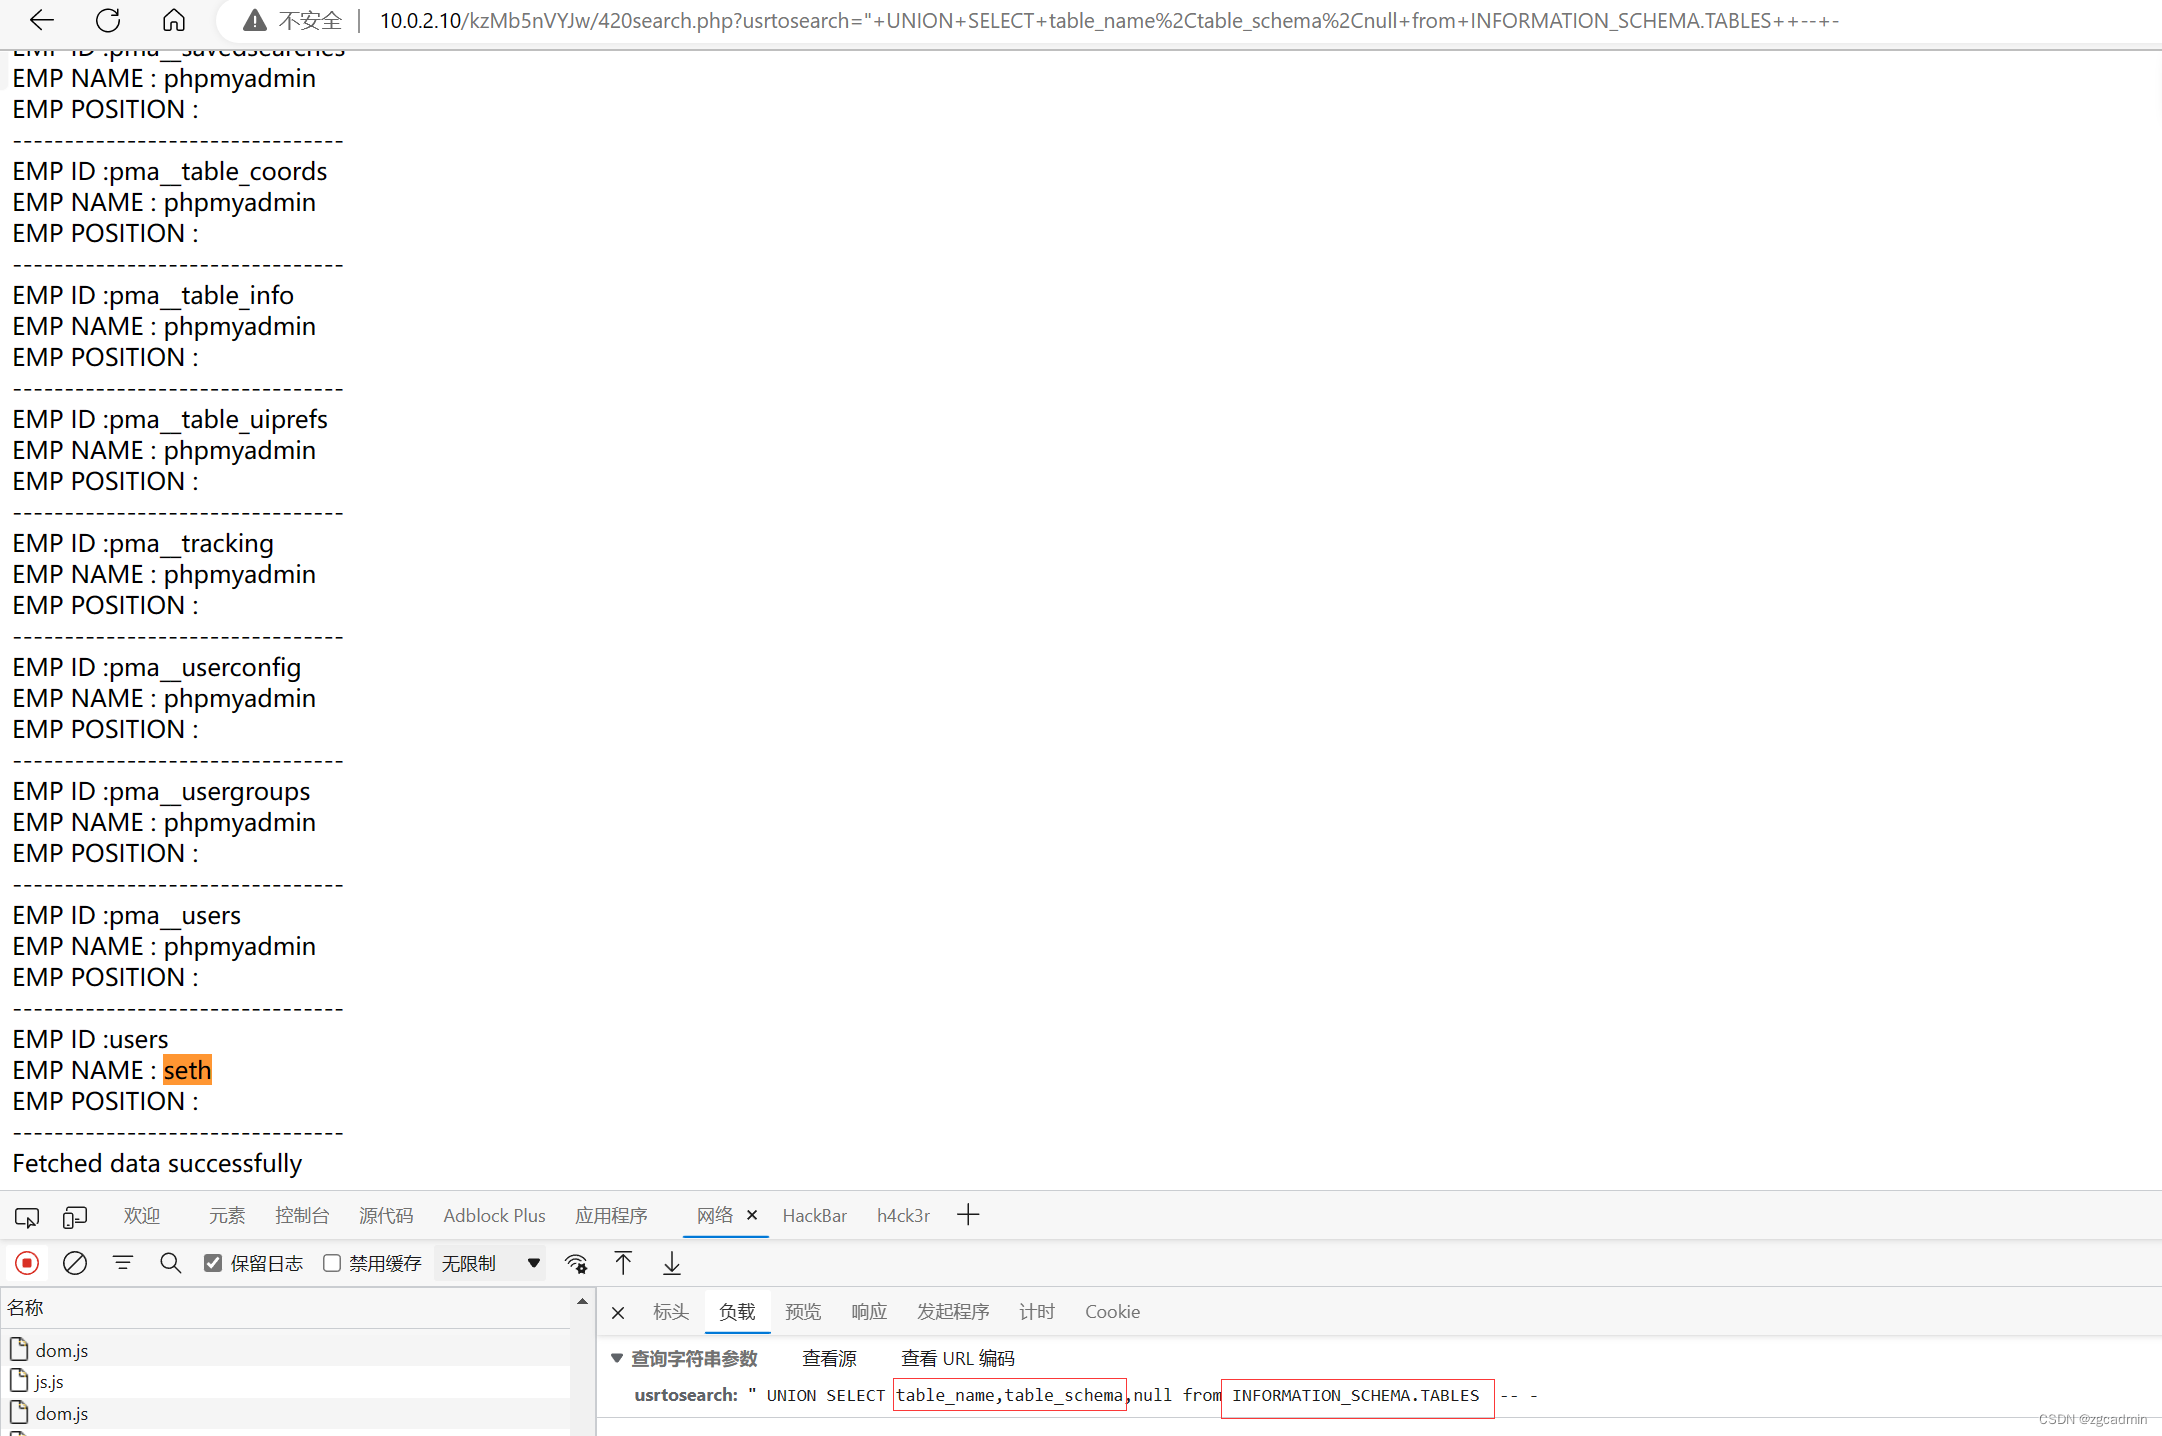
Task: Switch to the 控制台 tab
Action: pos(302,1215)
